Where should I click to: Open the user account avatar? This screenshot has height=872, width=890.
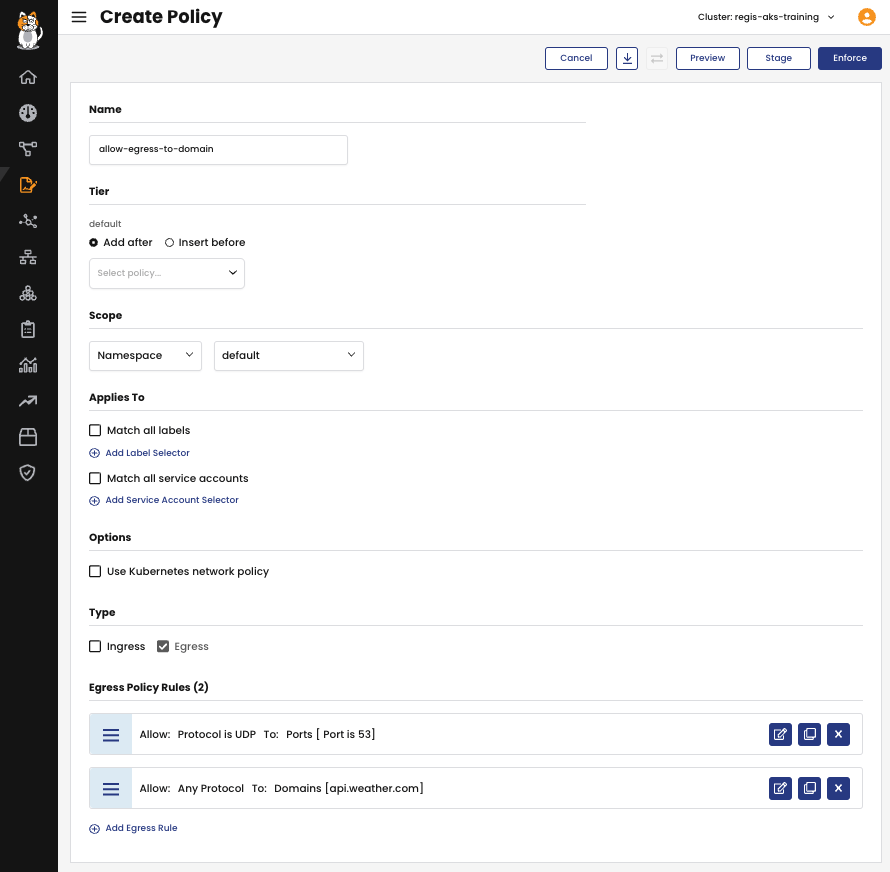click(867, 17)
